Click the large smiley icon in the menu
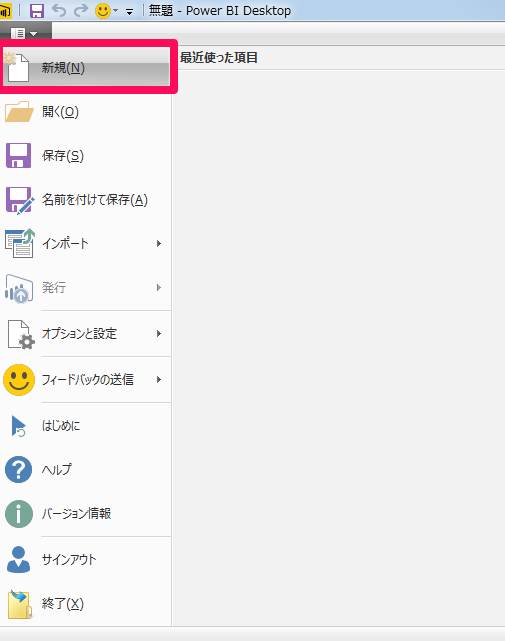Screen dimensions: 505x641 click(x=19, y=380)
